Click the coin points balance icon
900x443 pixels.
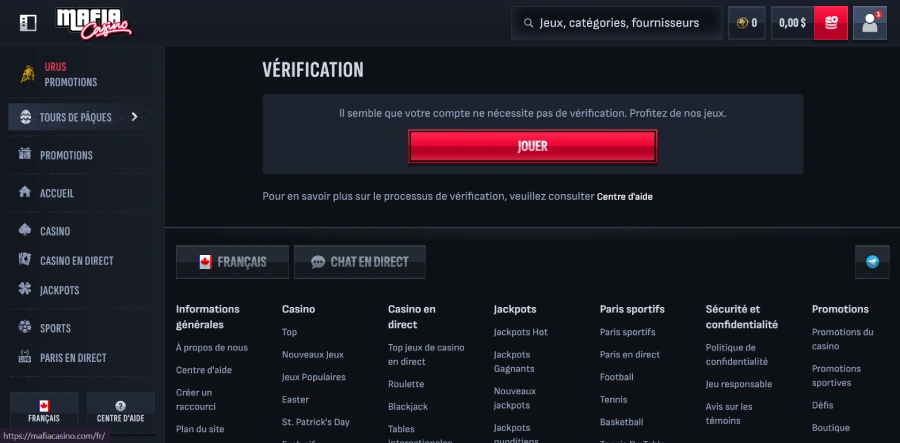pos(742,23)
